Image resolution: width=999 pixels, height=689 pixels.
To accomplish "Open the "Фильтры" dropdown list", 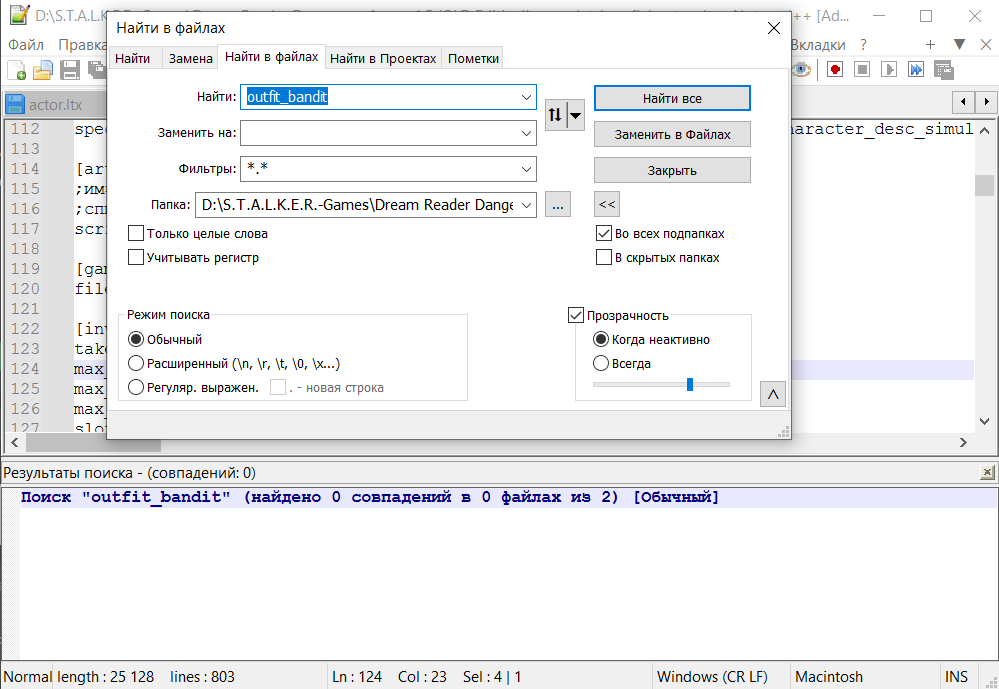I will (526, 170).
